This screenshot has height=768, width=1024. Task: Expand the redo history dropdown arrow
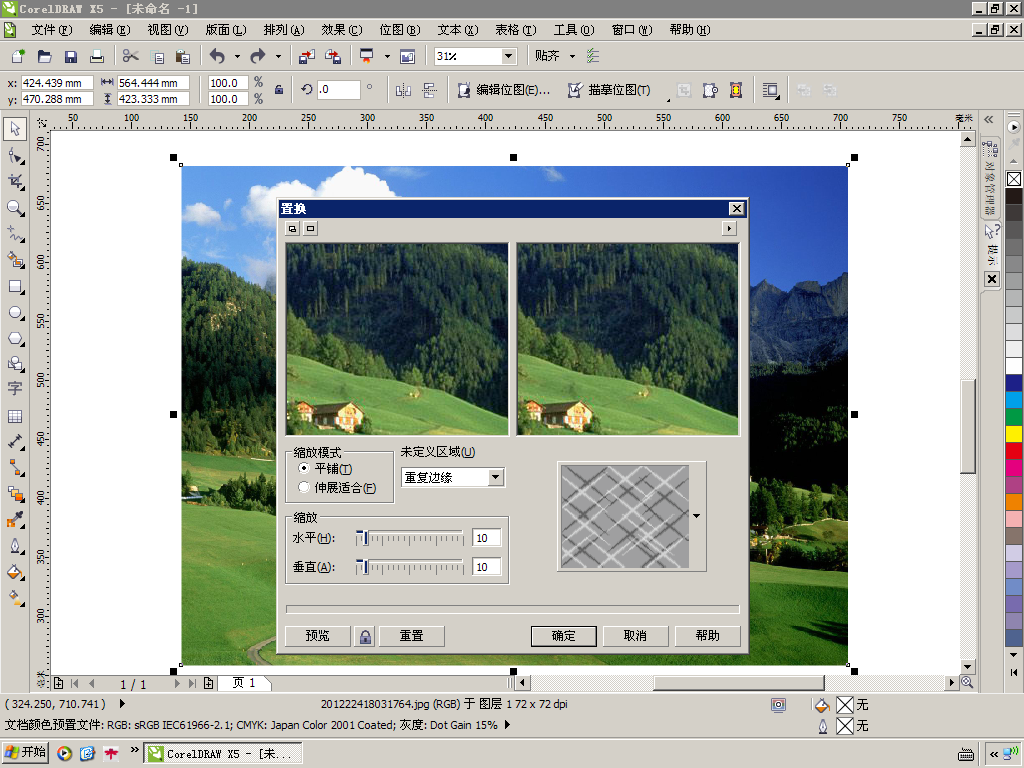pyautogui.click(x=278, y=56)
